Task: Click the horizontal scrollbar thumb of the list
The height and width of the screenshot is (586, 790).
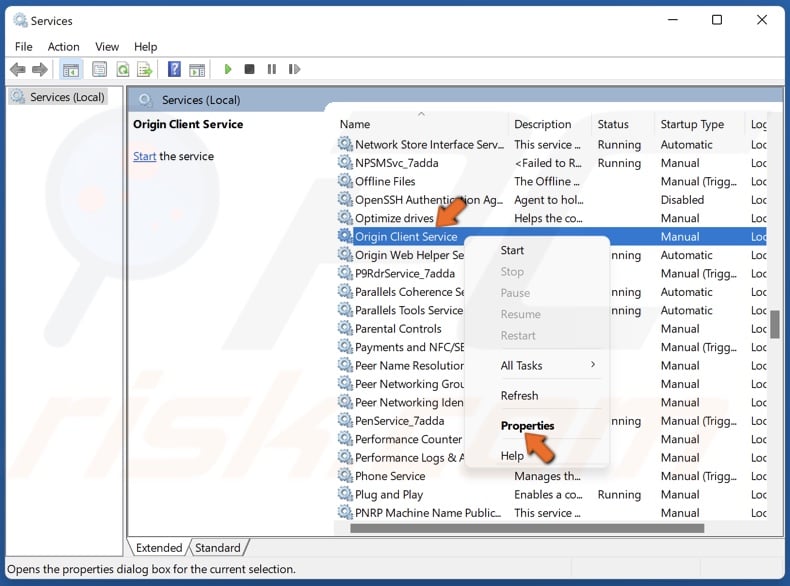Action: [x=527, y=528]
